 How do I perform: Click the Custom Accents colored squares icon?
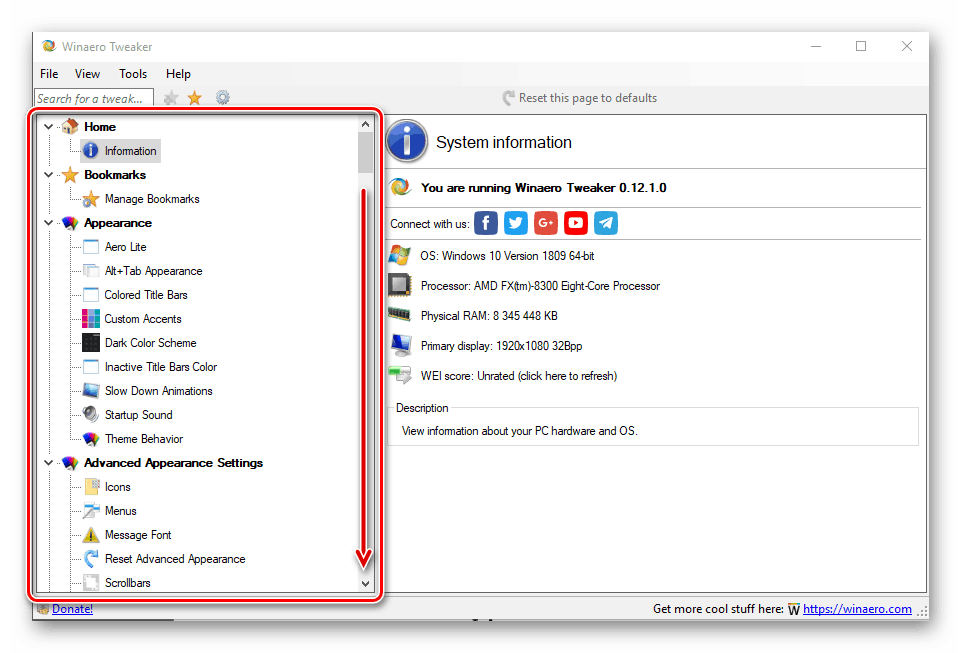coord(91,319)
